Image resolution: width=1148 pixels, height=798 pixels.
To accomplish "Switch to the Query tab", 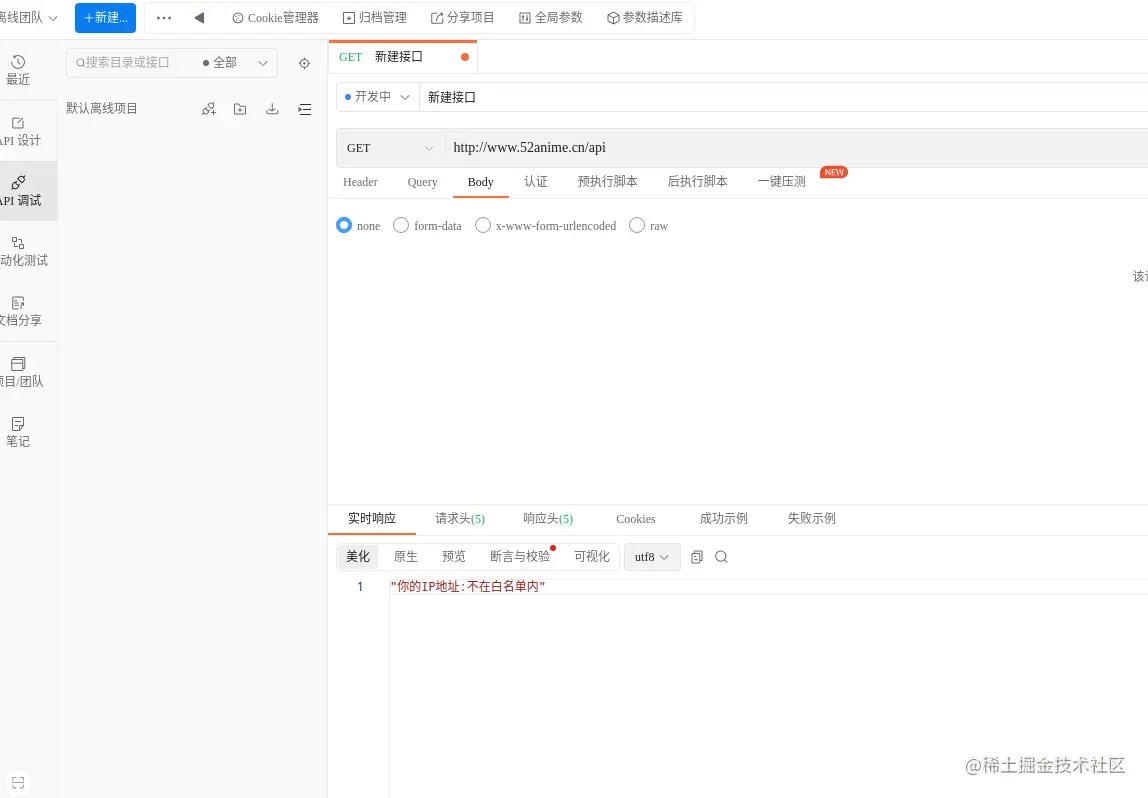I will click(x=422, y=182).
